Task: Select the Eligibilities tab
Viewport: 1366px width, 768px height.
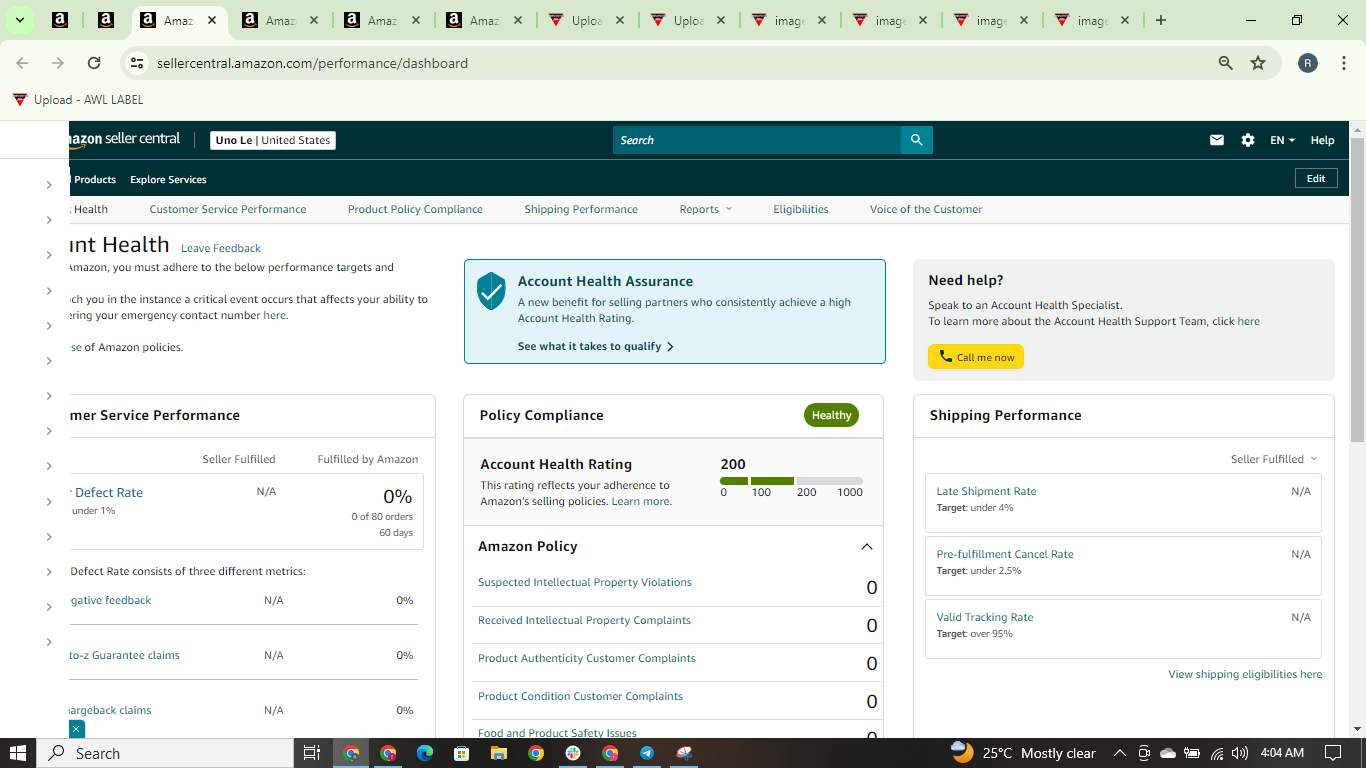Action: [x=801, y=209]
